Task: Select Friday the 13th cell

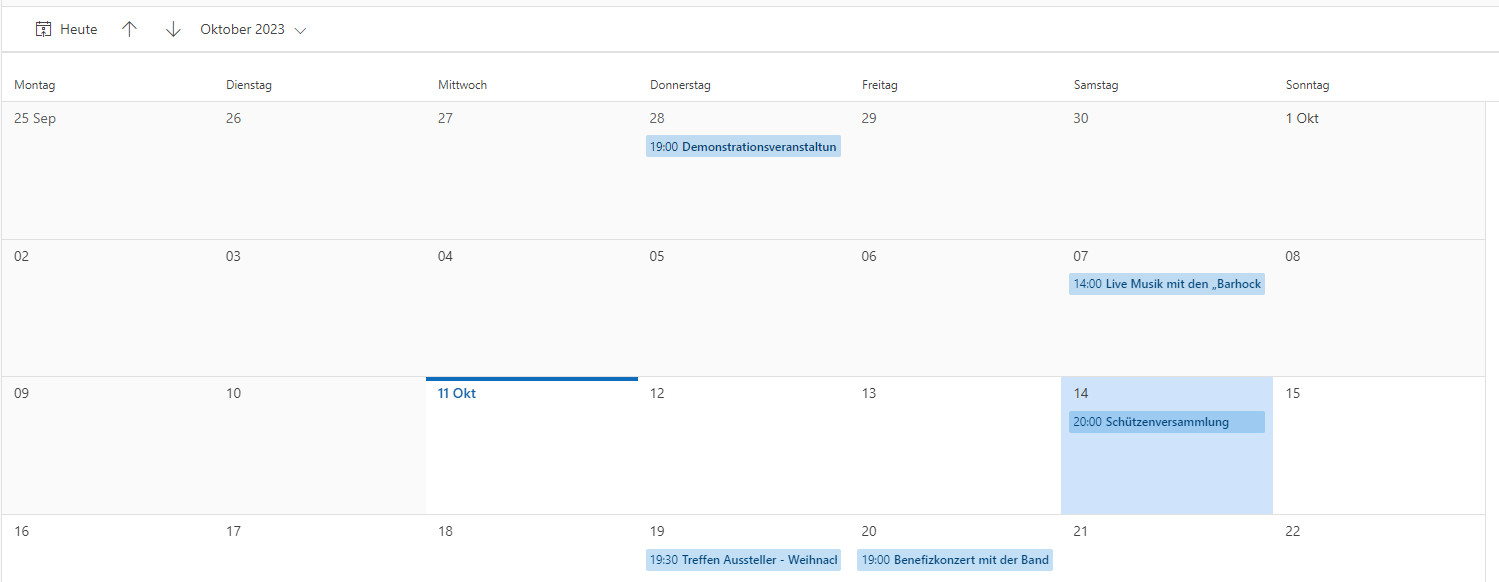Action: (x=955, y=446)
